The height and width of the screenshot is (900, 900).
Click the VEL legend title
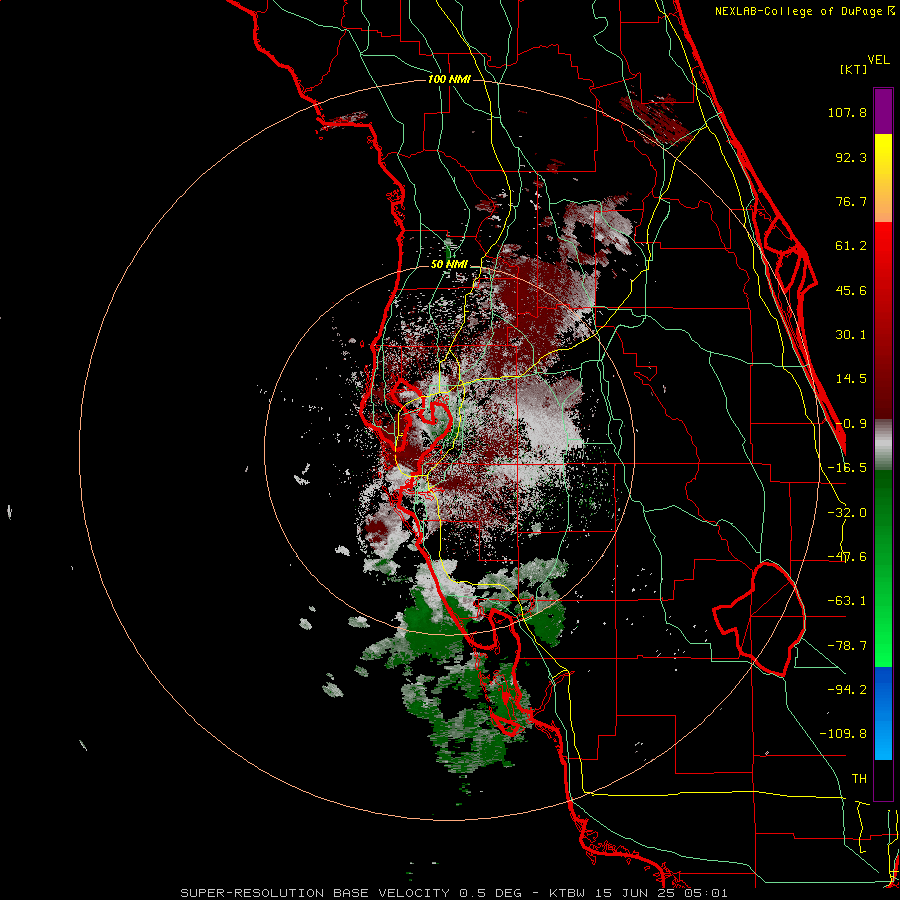[878, 59]
